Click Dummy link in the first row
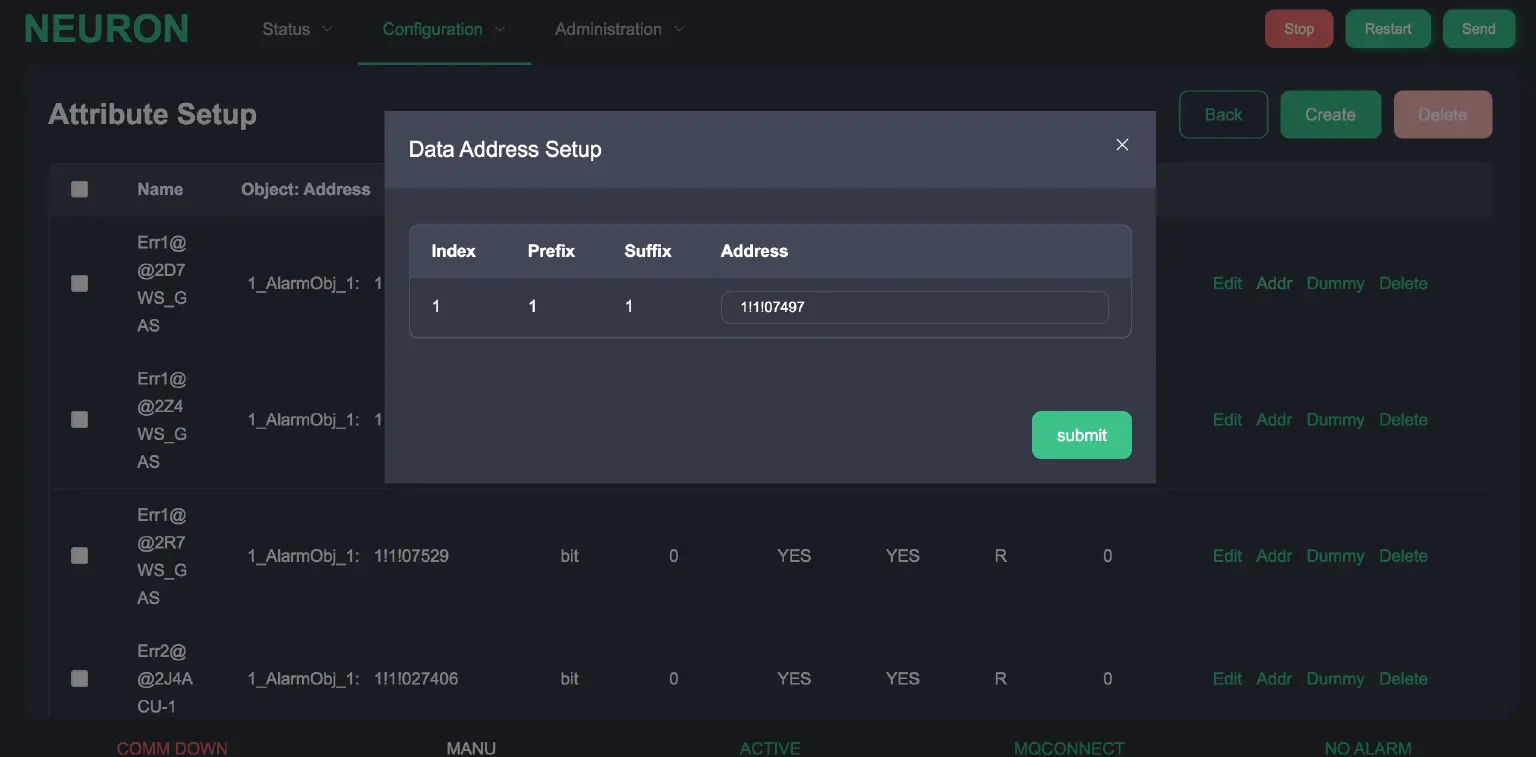 1335,284
